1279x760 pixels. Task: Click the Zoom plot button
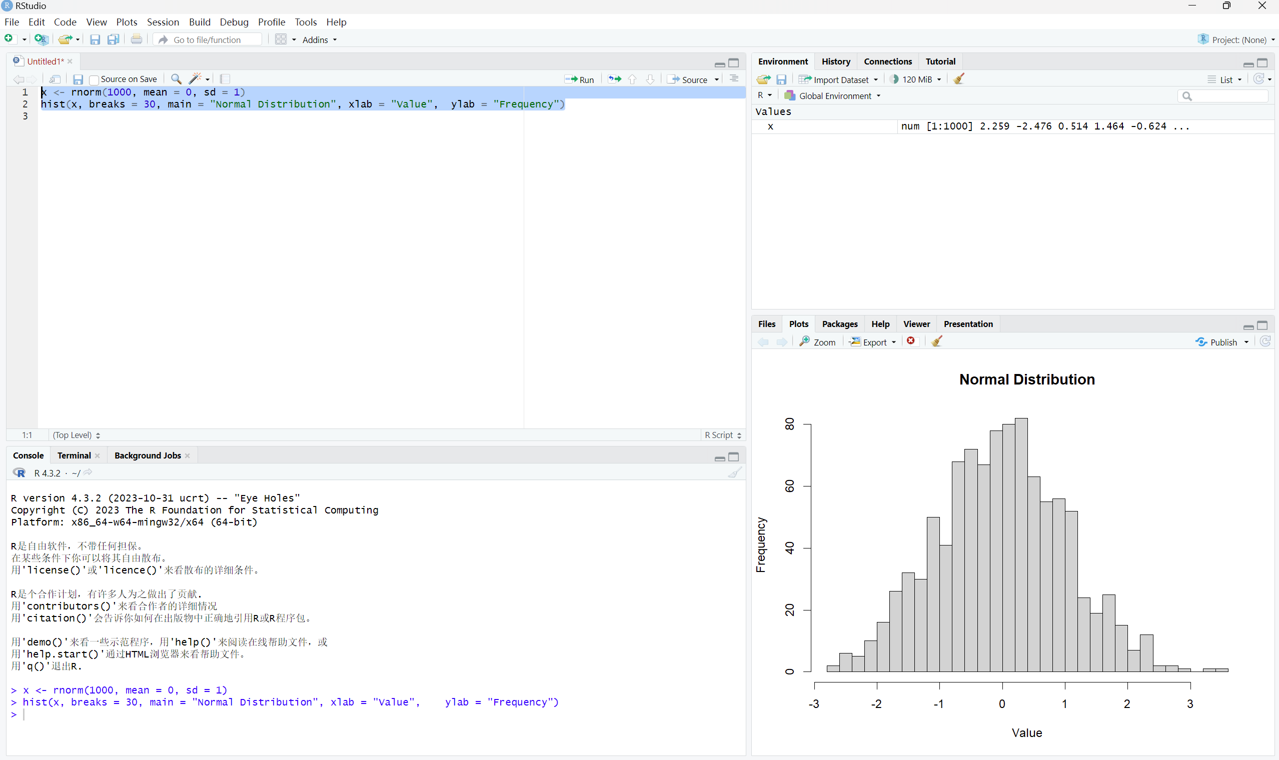click(817, 342)
